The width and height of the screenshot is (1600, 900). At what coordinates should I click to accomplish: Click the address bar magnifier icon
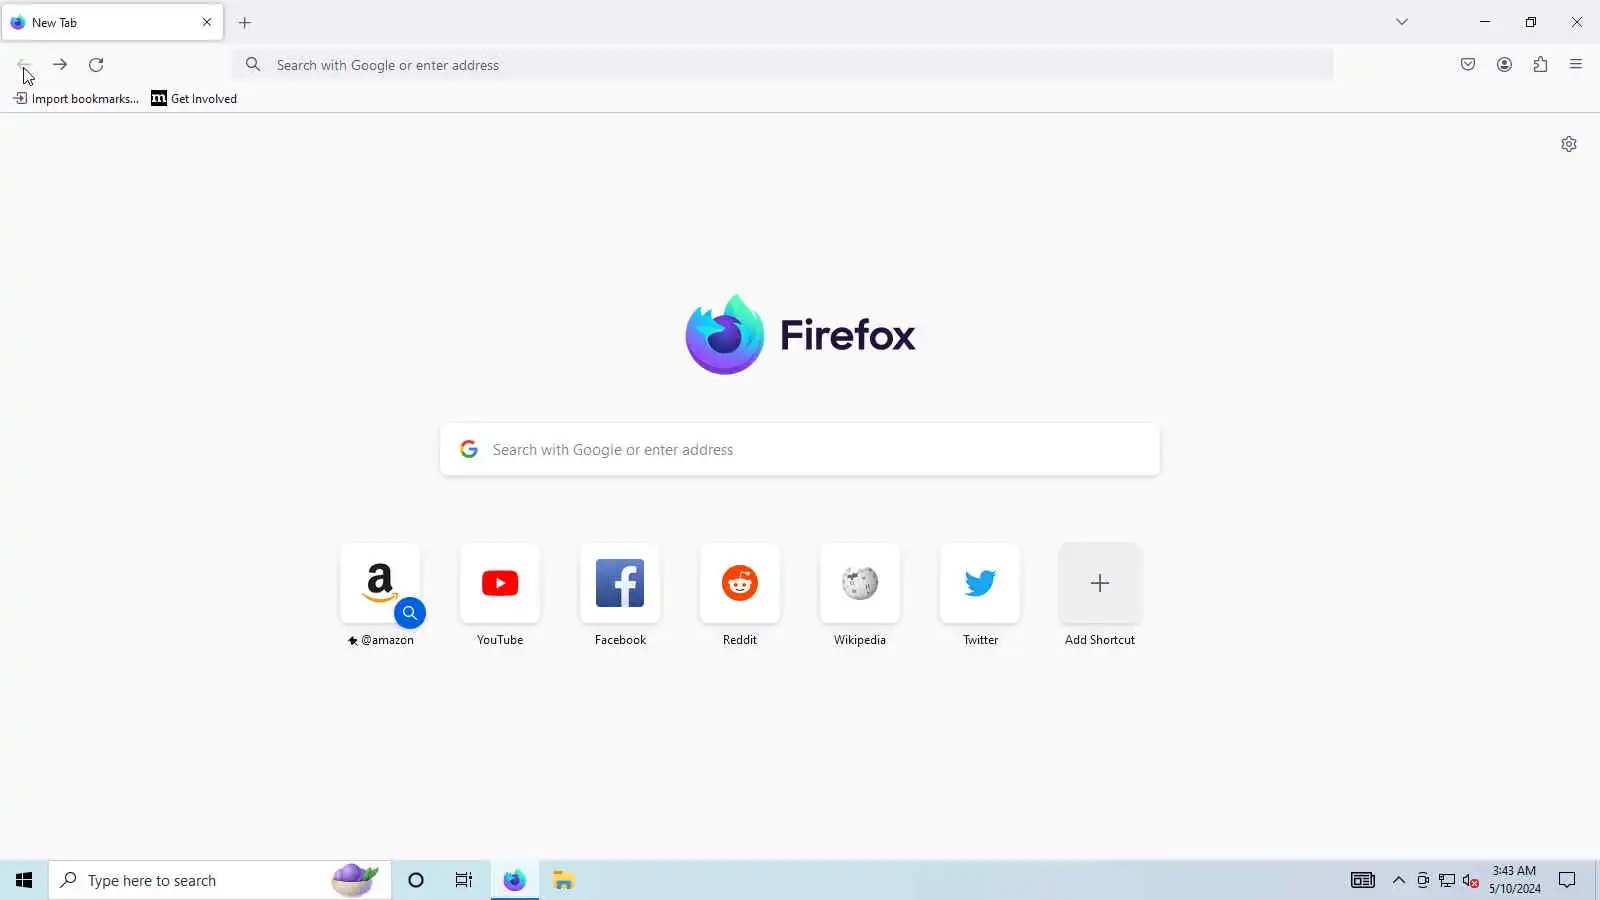tap(253, 65)
